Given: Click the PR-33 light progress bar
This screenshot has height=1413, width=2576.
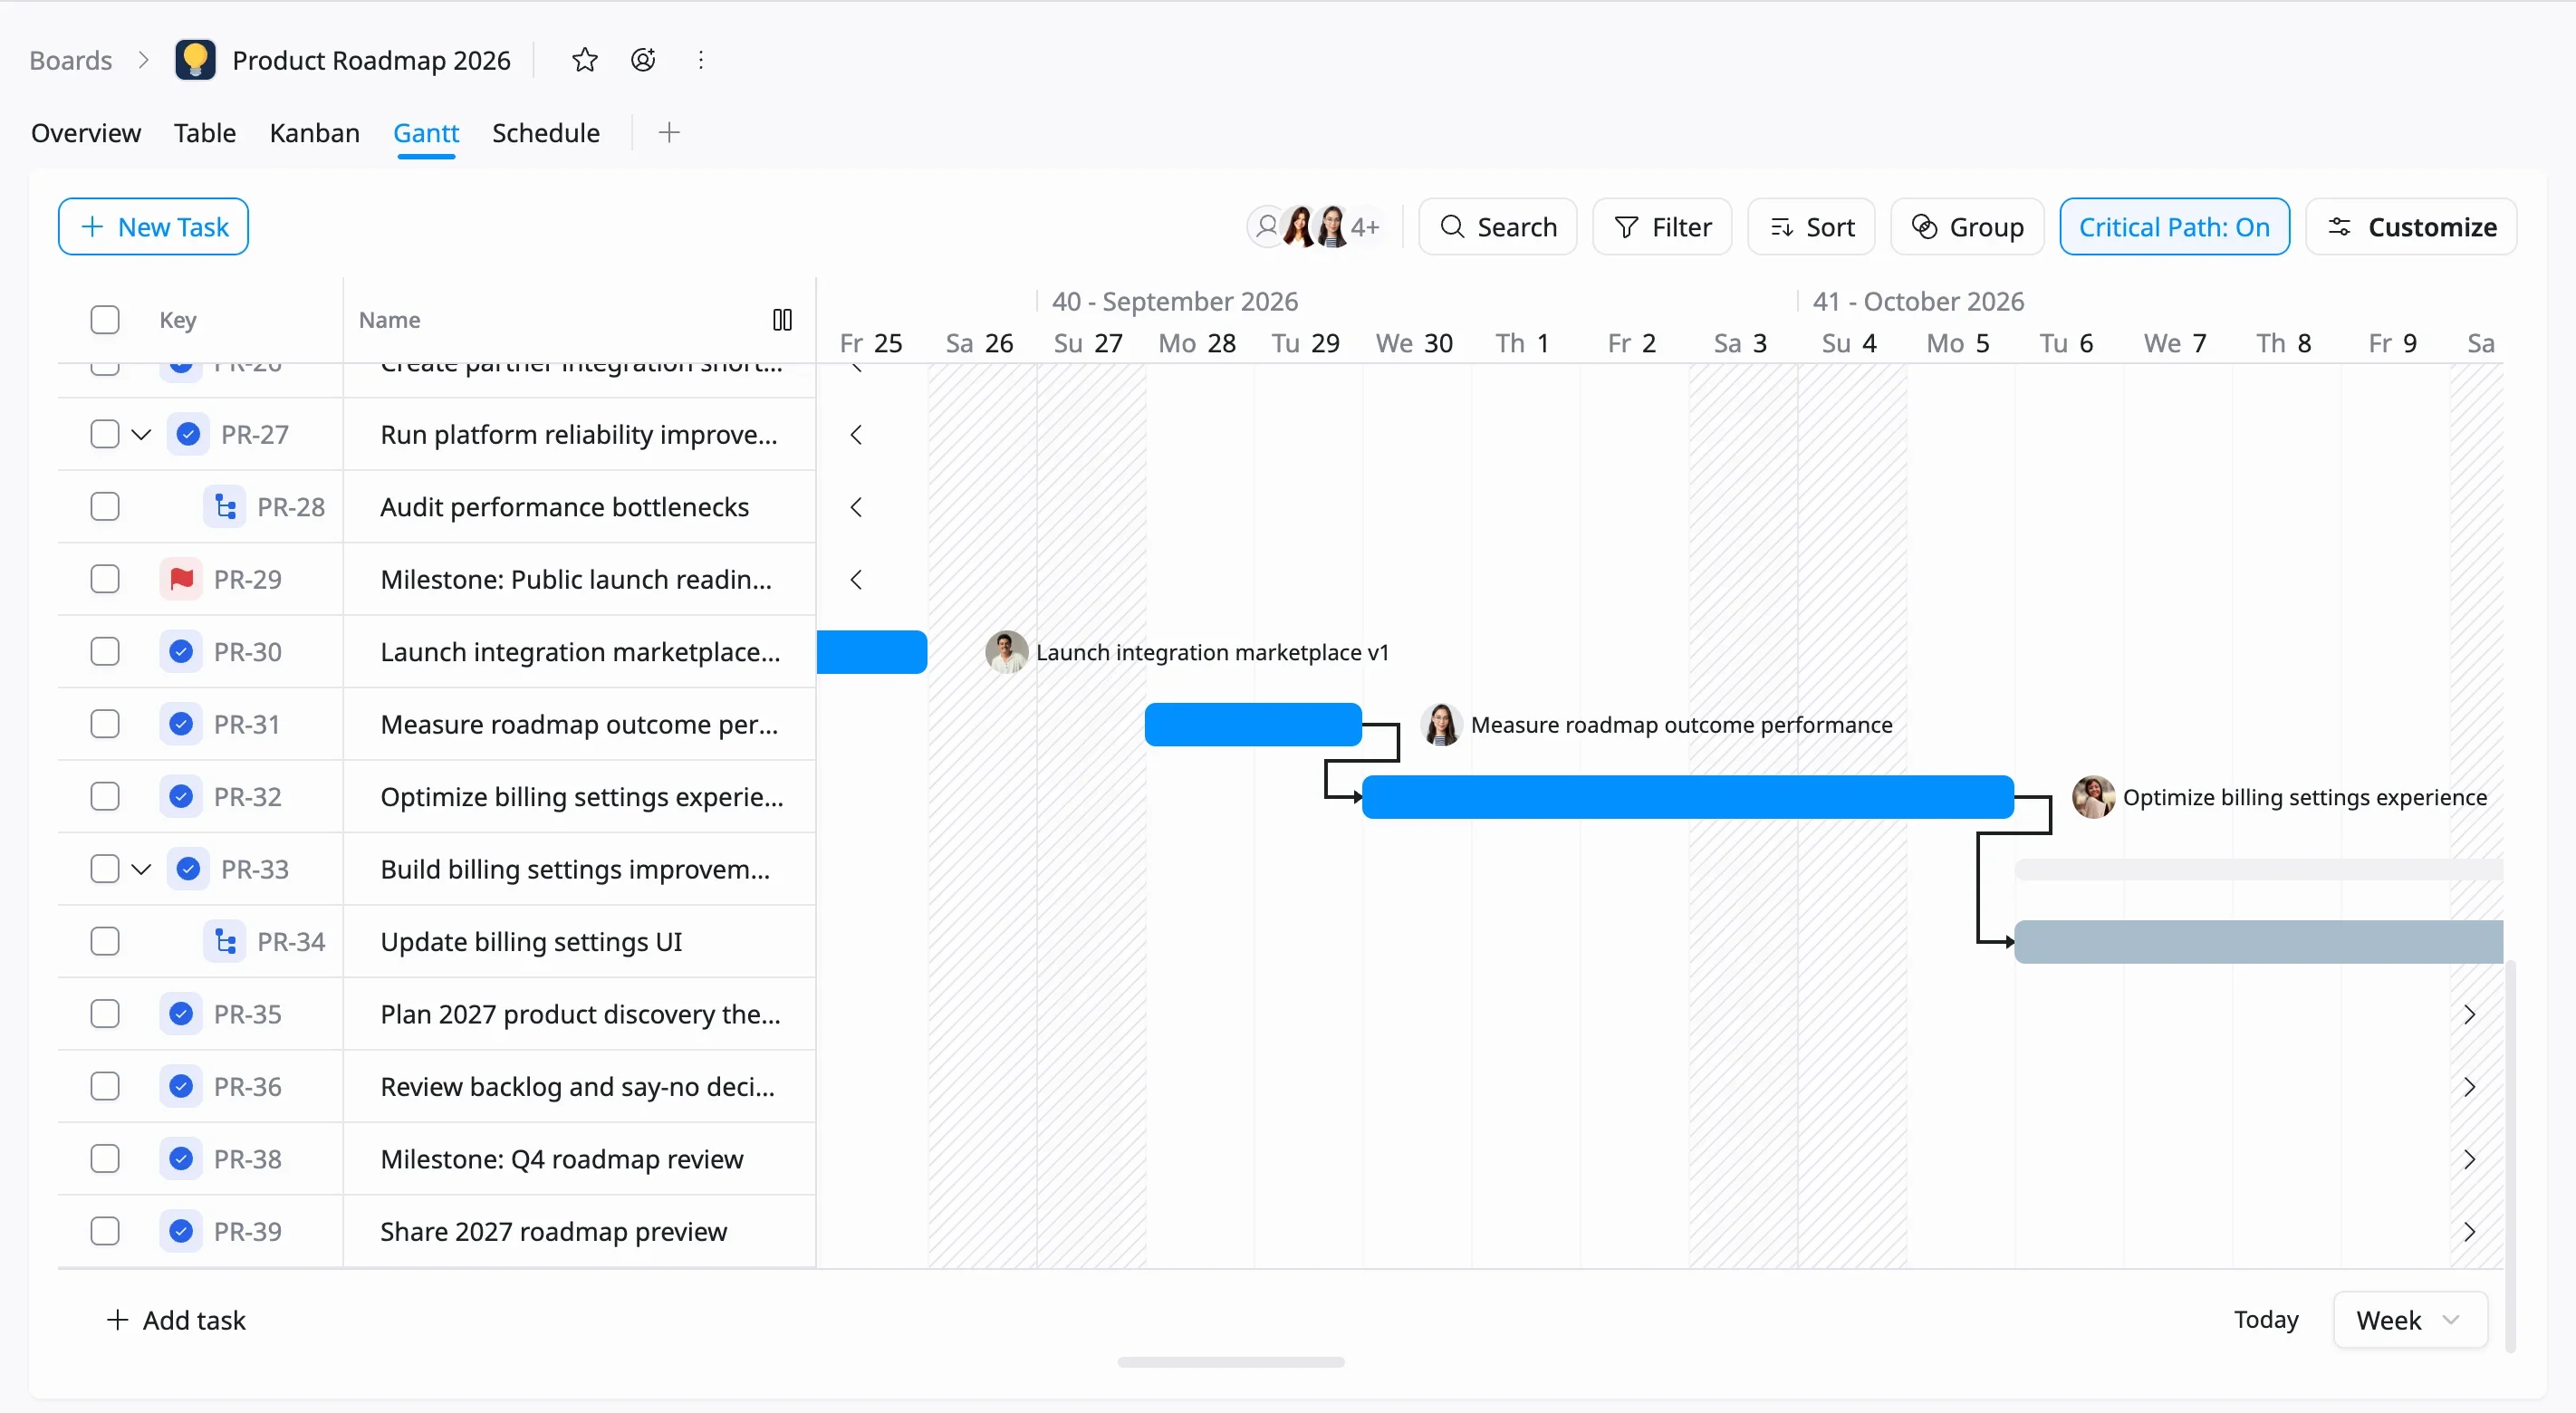Looking at the screenshot, I should tap(2258, 870).
